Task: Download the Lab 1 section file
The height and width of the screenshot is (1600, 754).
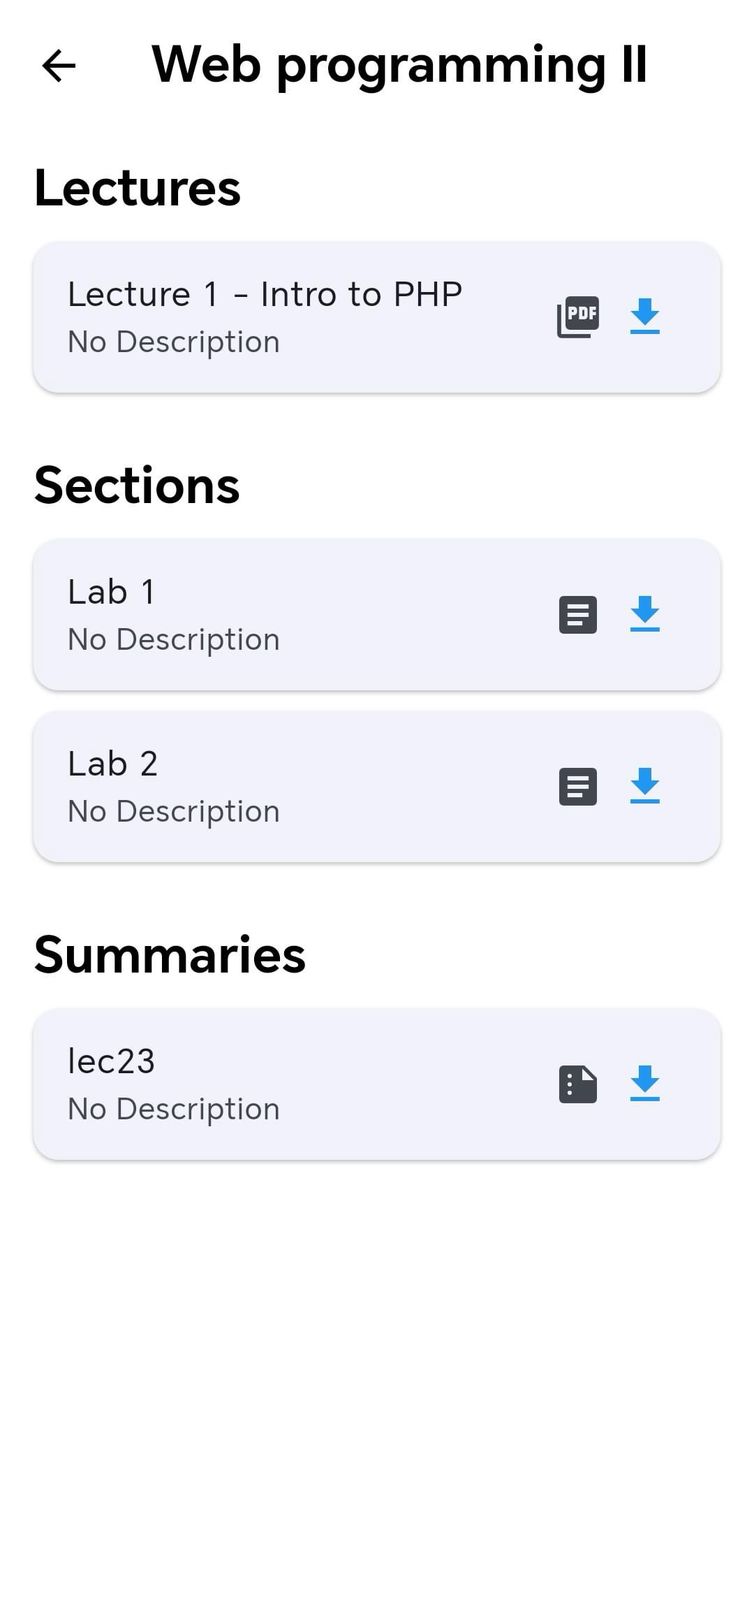Action: (x=645, y=614)
